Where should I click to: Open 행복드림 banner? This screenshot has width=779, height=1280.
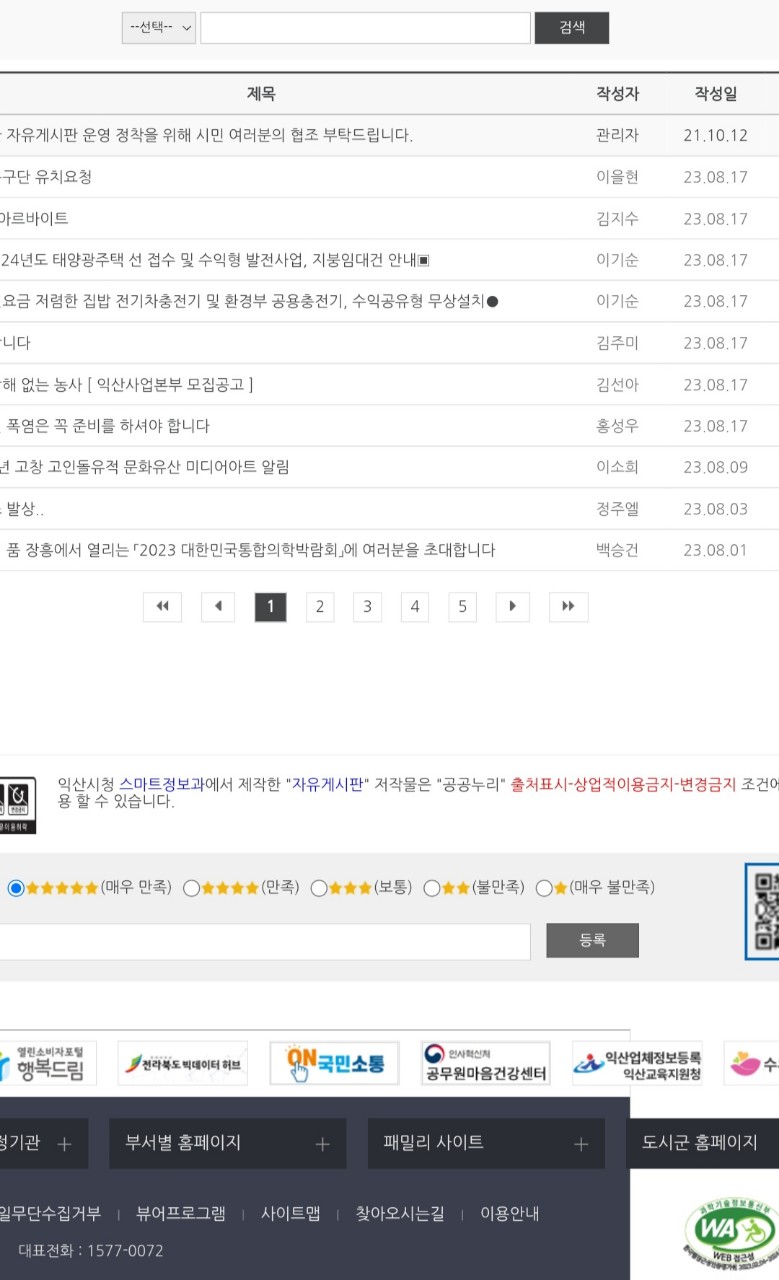[47, 1063]
